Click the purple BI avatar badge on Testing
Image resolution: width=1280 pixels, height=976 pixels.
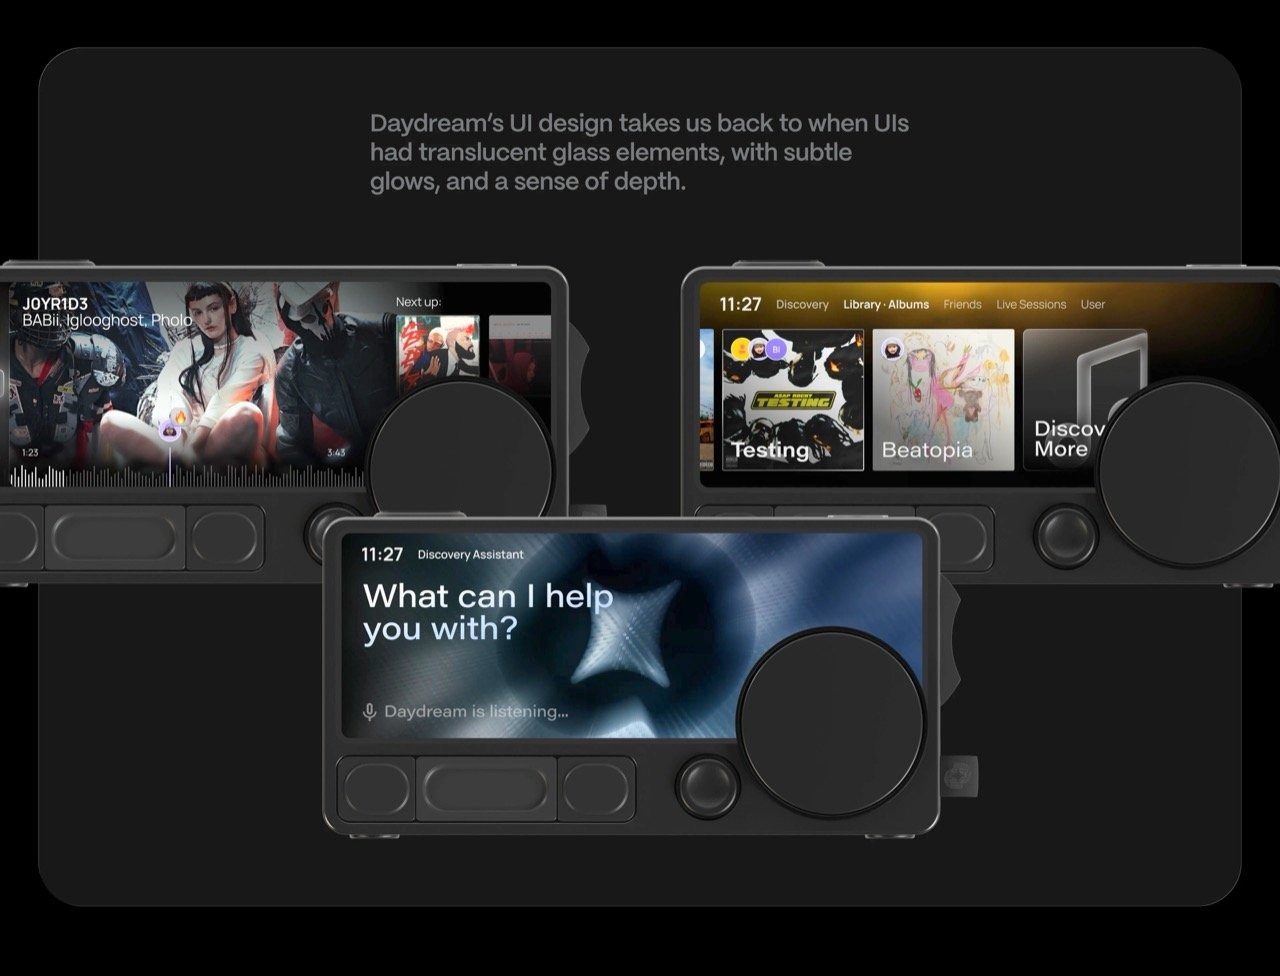776,349
